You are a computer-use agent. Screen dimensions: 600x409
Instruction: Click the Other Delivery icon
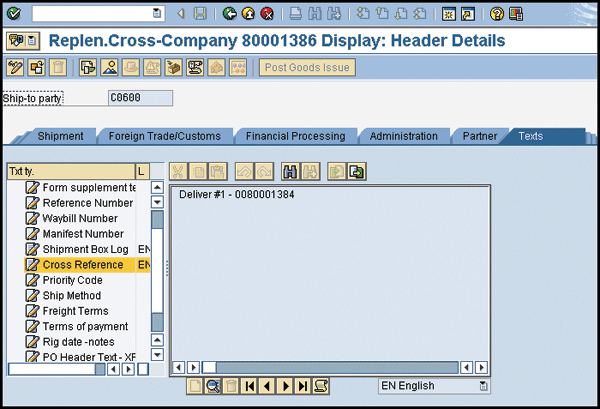(x=37, y=67)
